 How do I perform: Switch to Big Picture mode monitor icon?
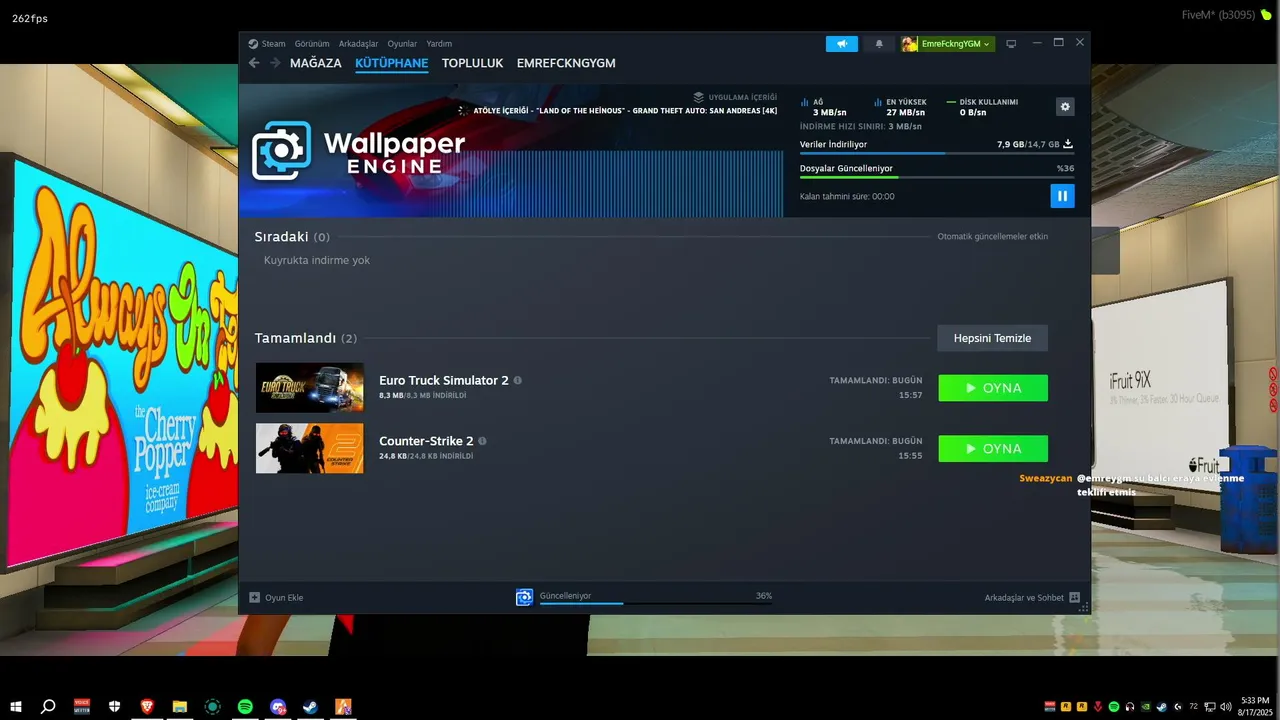pos(1011,44)
